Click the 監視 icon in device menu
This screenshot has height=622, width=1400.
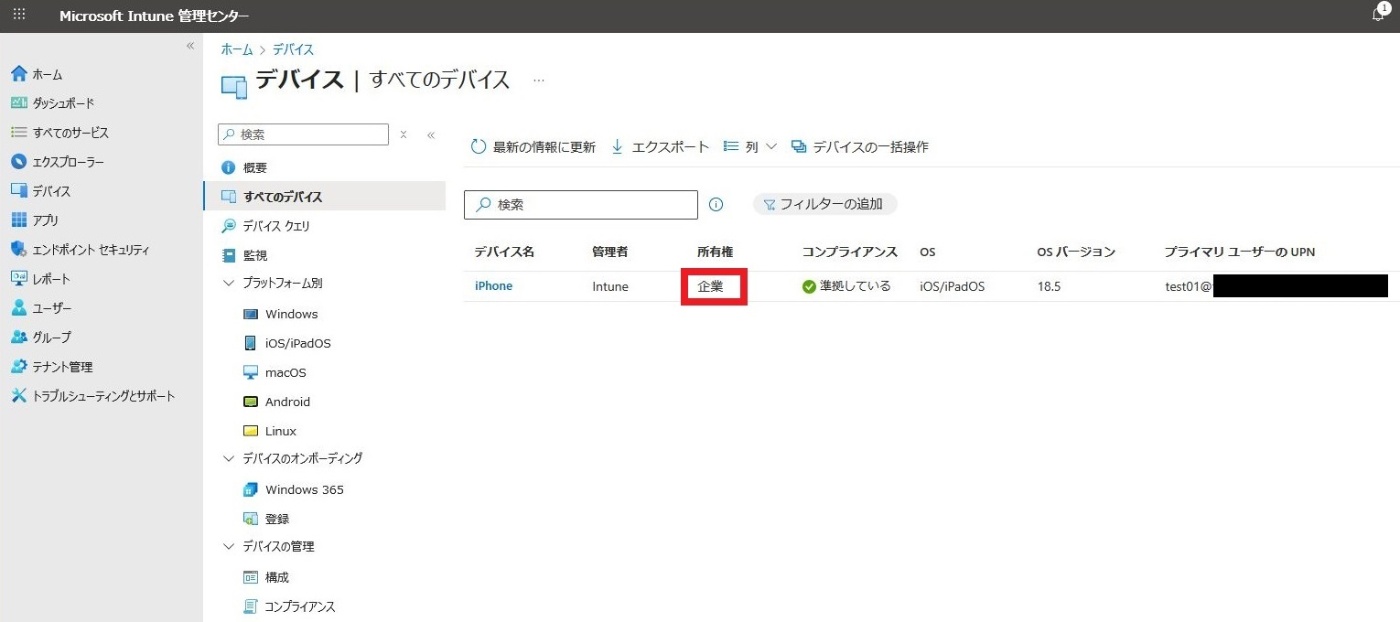(228, 256)
